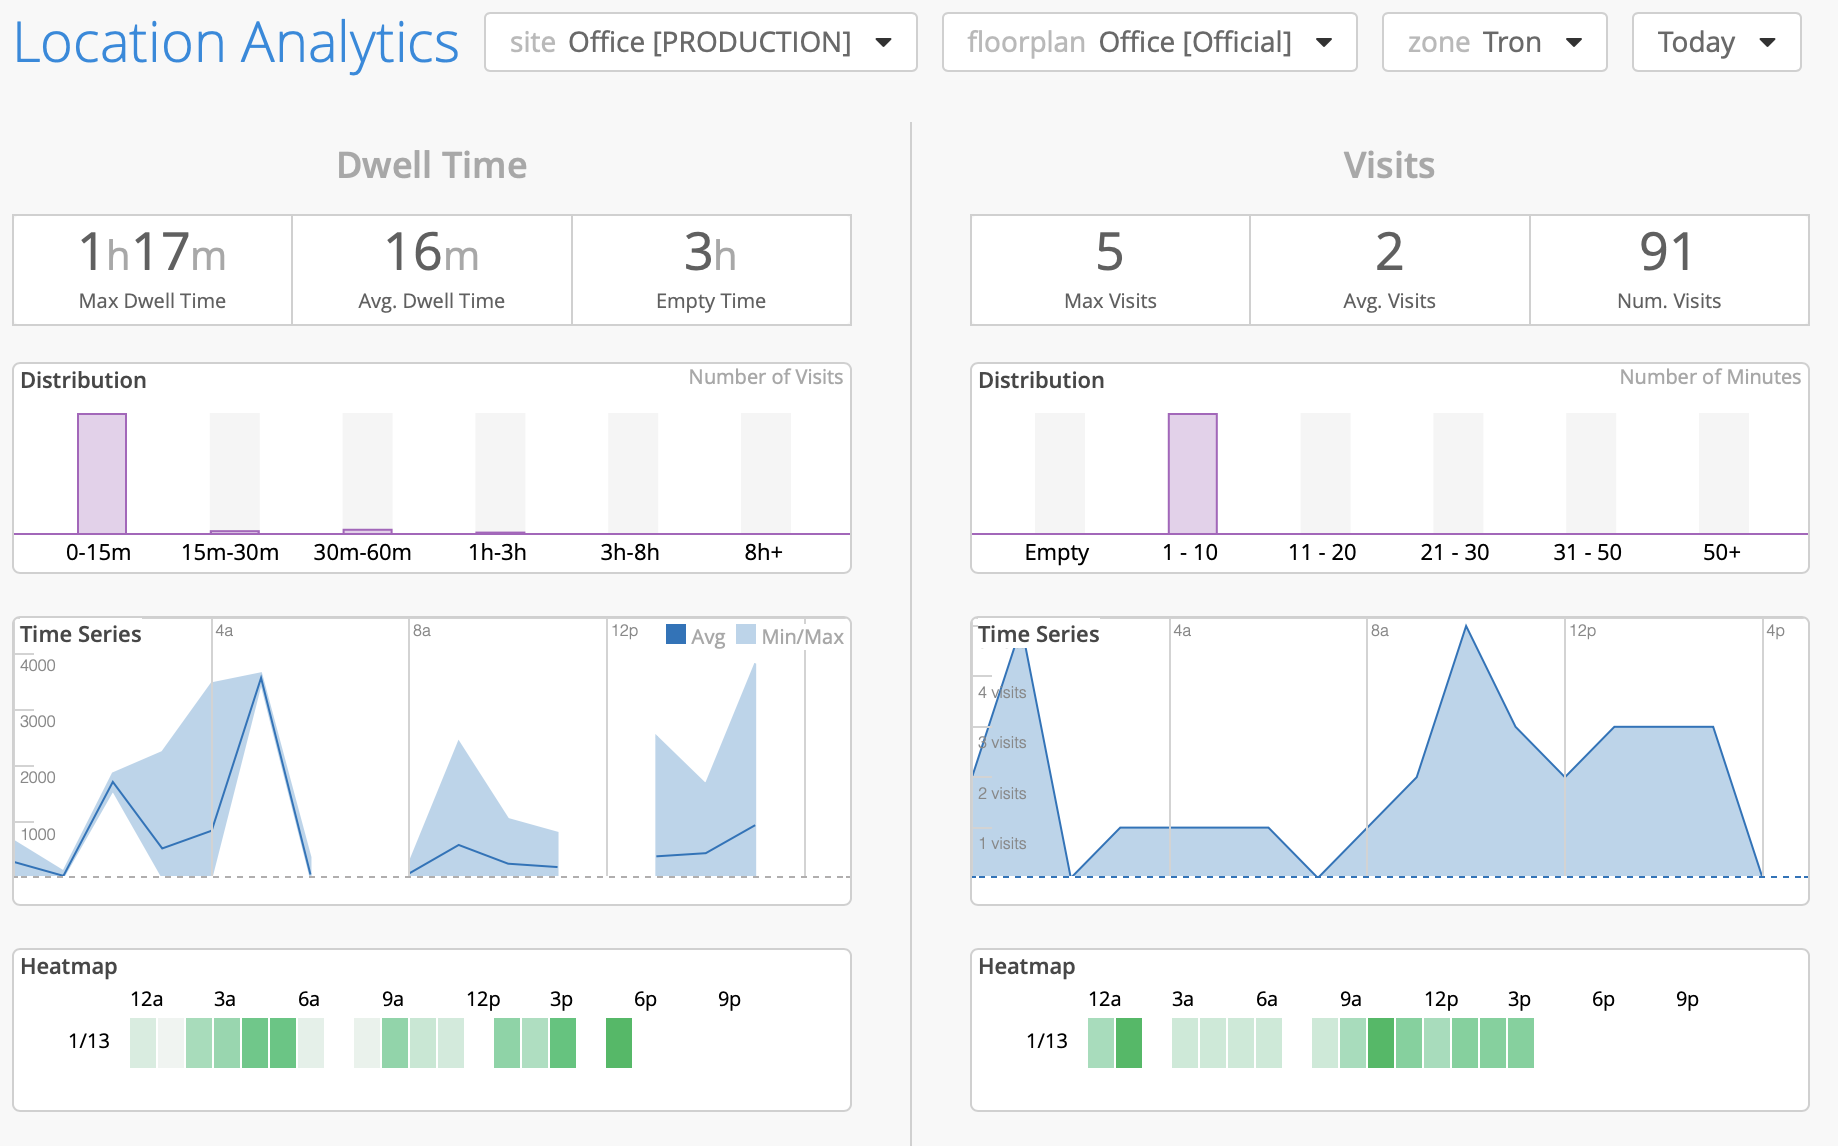Screen dimensions: 1838x1146
Task: Click the 8a marker in Visits time series
Action: (x=1379, y=631)
